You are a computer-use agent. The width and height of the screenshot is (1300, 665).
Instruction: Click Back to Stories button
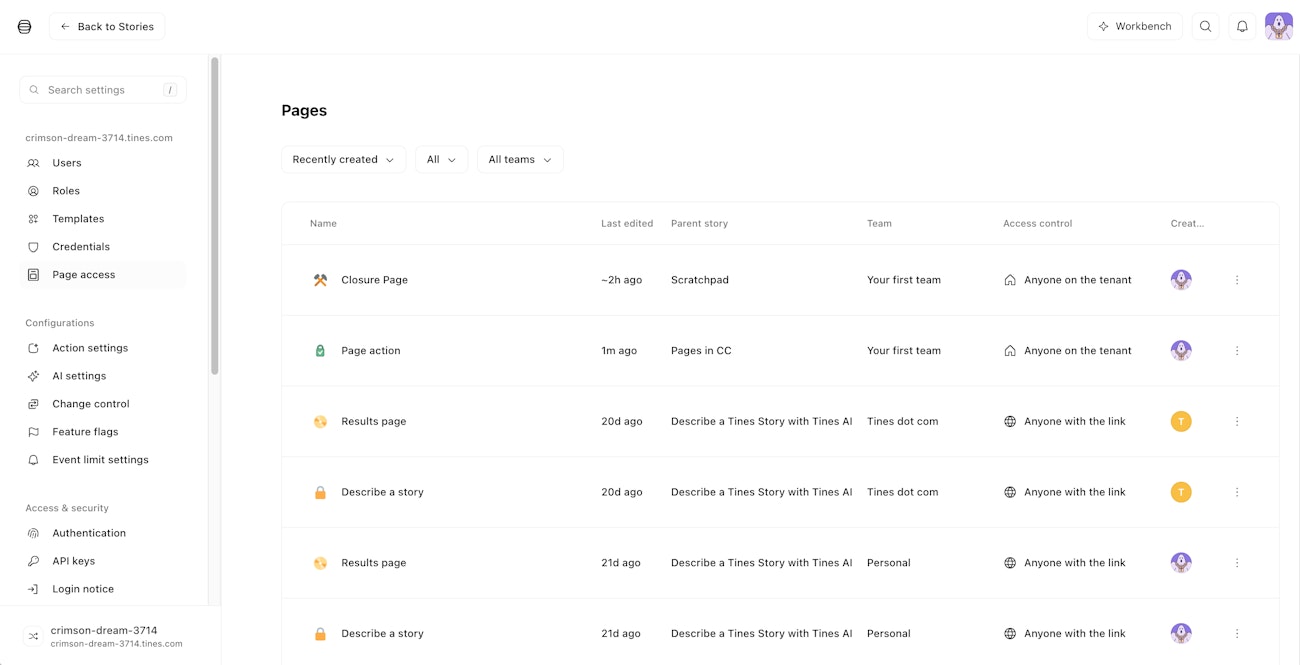[x=107, y=27]
